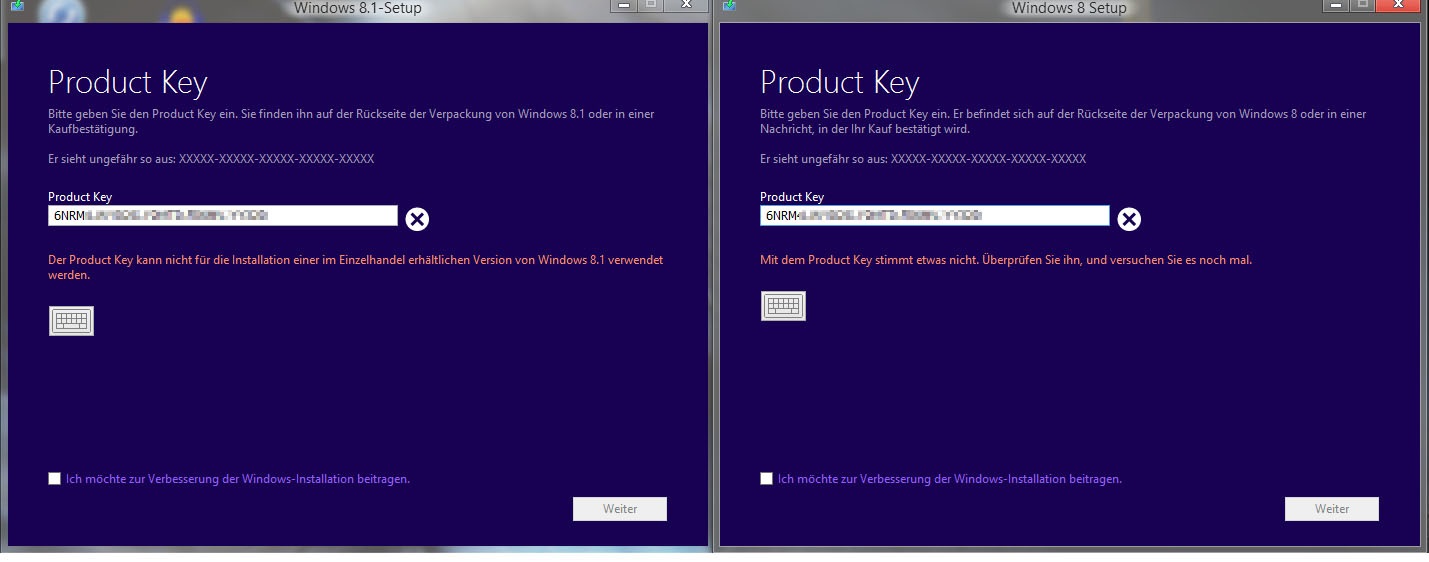Tick improvement checkbox in Windows 8.1-Setup

tap(55, 479)
